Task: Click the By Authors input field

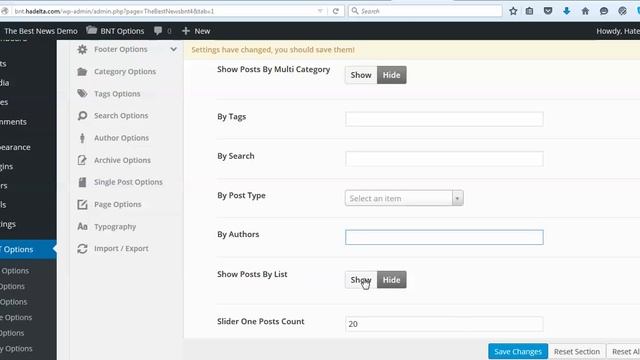Action: click(444, 237)
